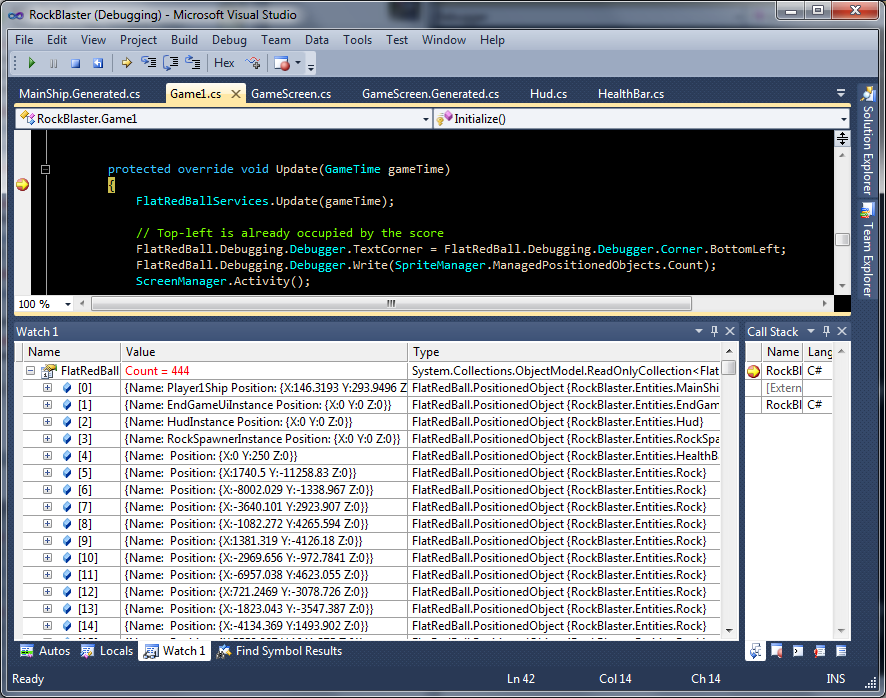Expand watch item [2] HudInstance
Viewport: 886px width, 698px height.
(47, 422)
